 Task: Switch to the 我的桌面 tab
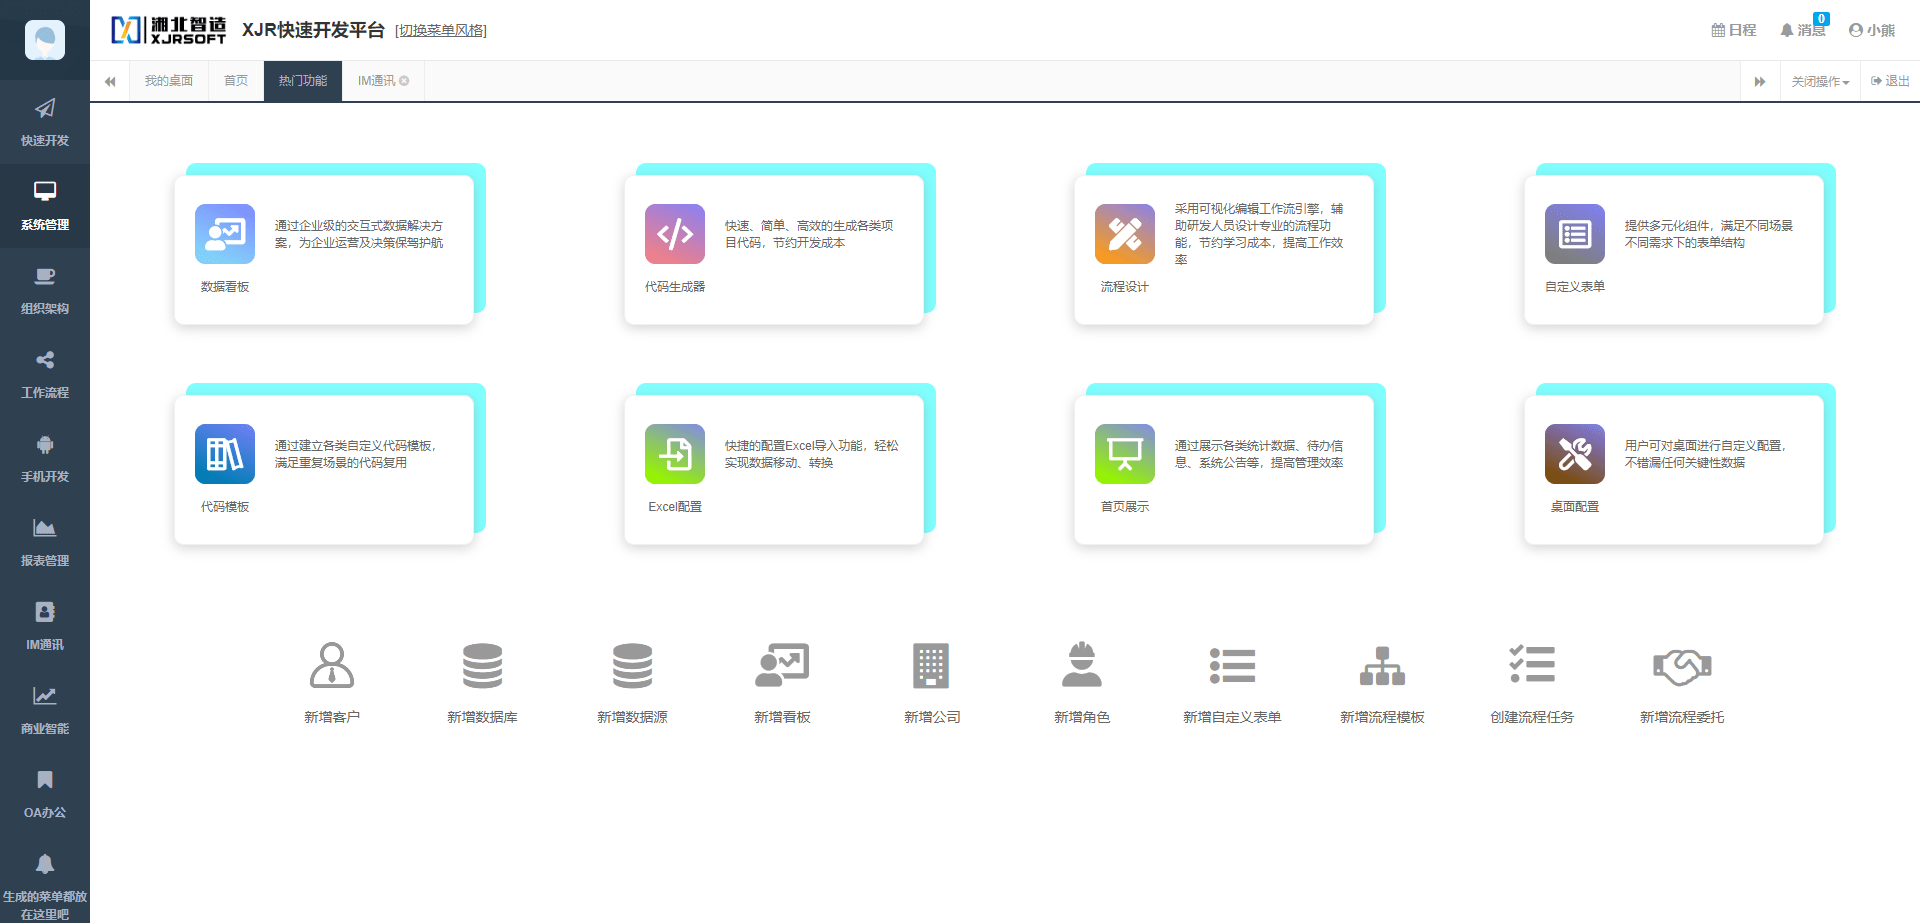pos(168,81)
